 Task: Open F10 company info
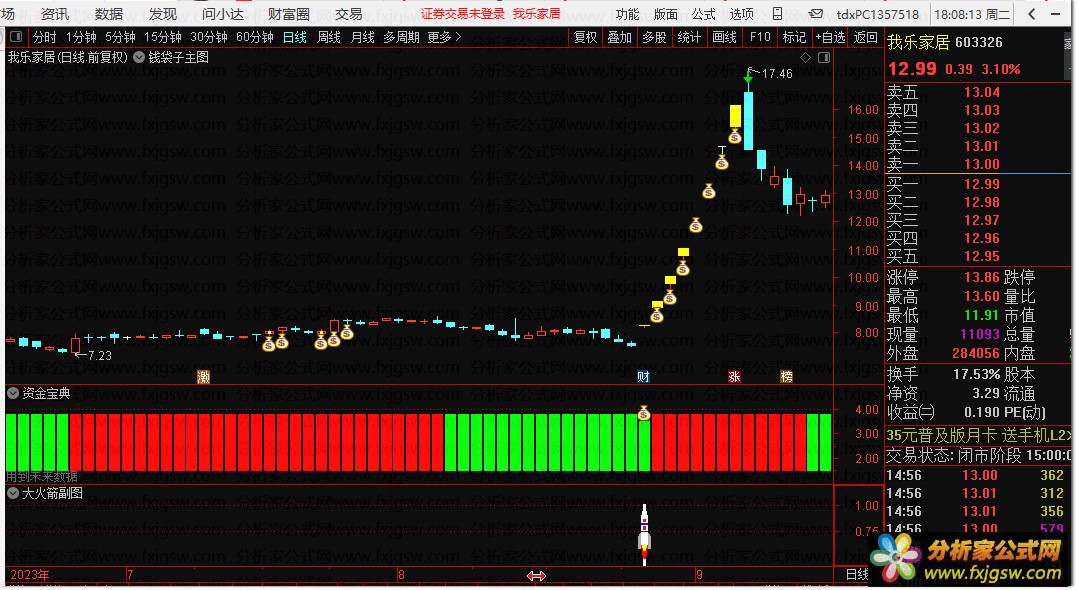[x=760, y=37]
